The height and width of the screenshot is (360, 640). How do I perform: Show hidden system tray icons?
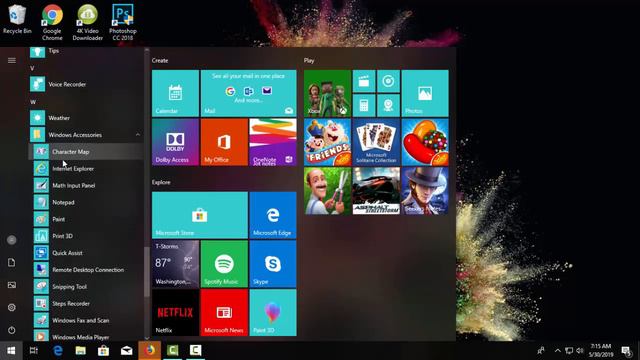[558, 351]
